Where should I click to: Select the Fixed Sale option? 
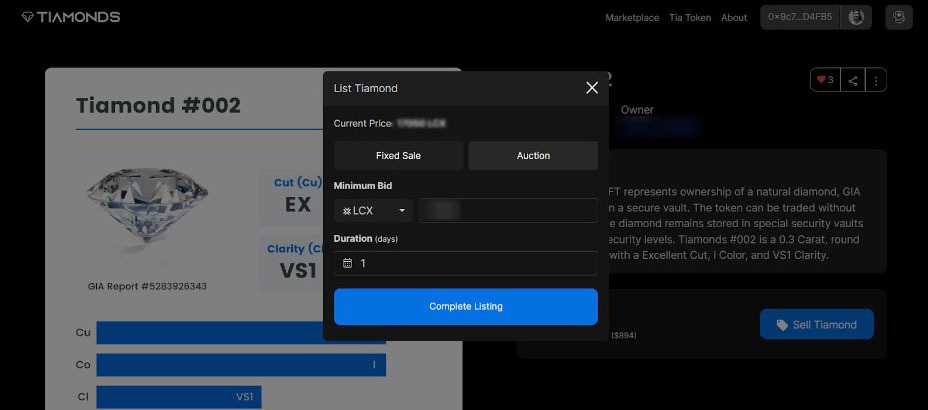coord(398,156)
